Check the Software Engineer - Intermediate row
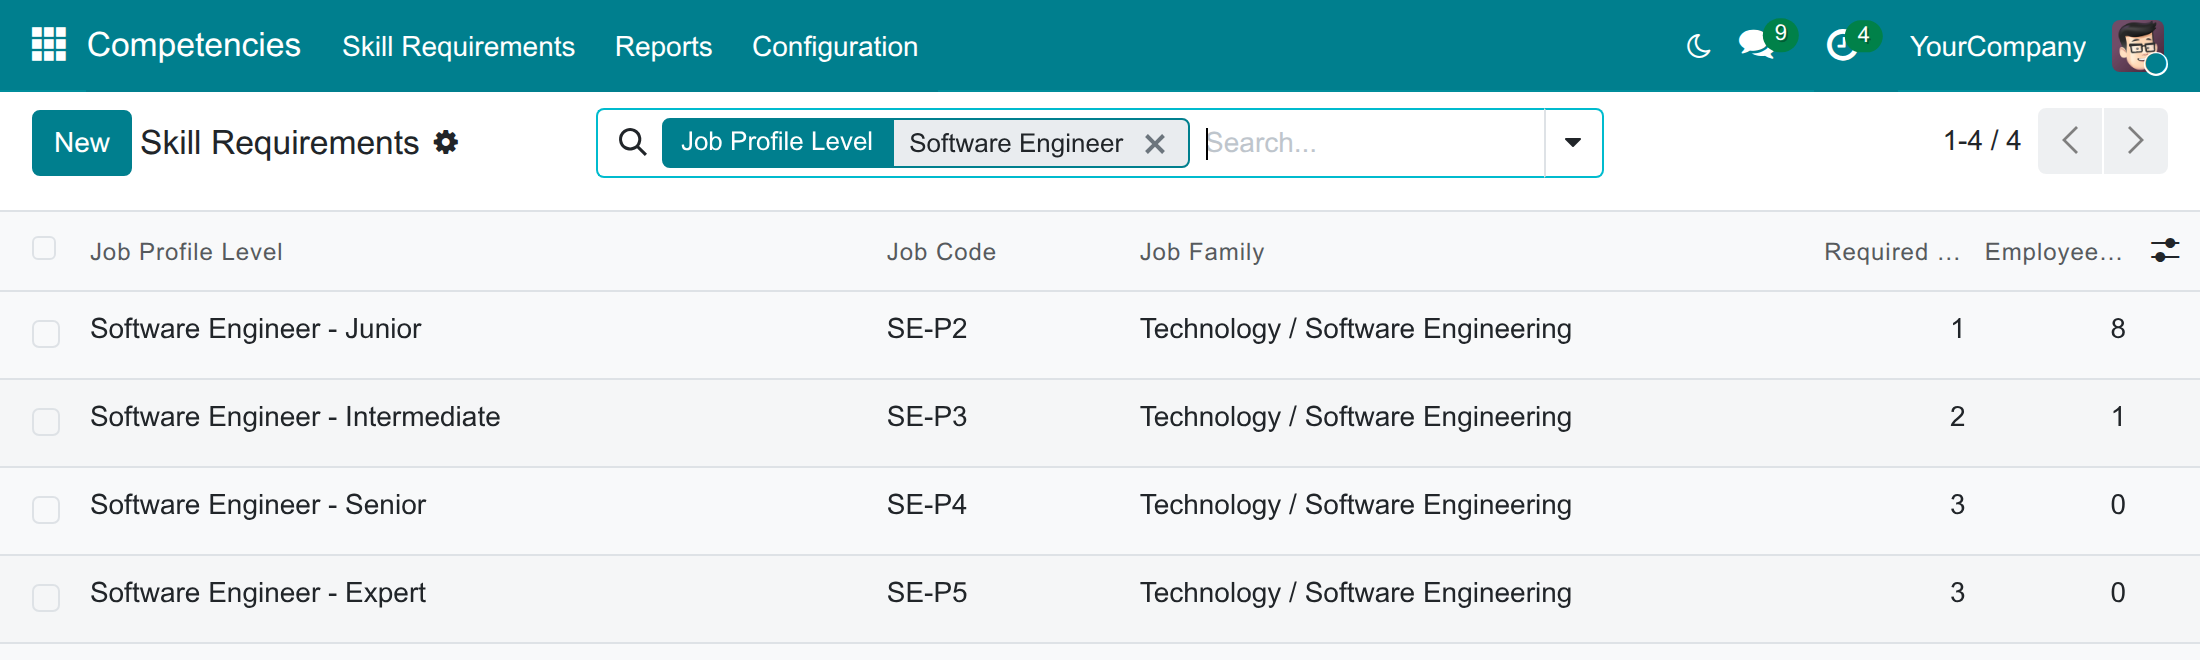Viewport: 2200px width, 660px height. click(x=46, y=421)
